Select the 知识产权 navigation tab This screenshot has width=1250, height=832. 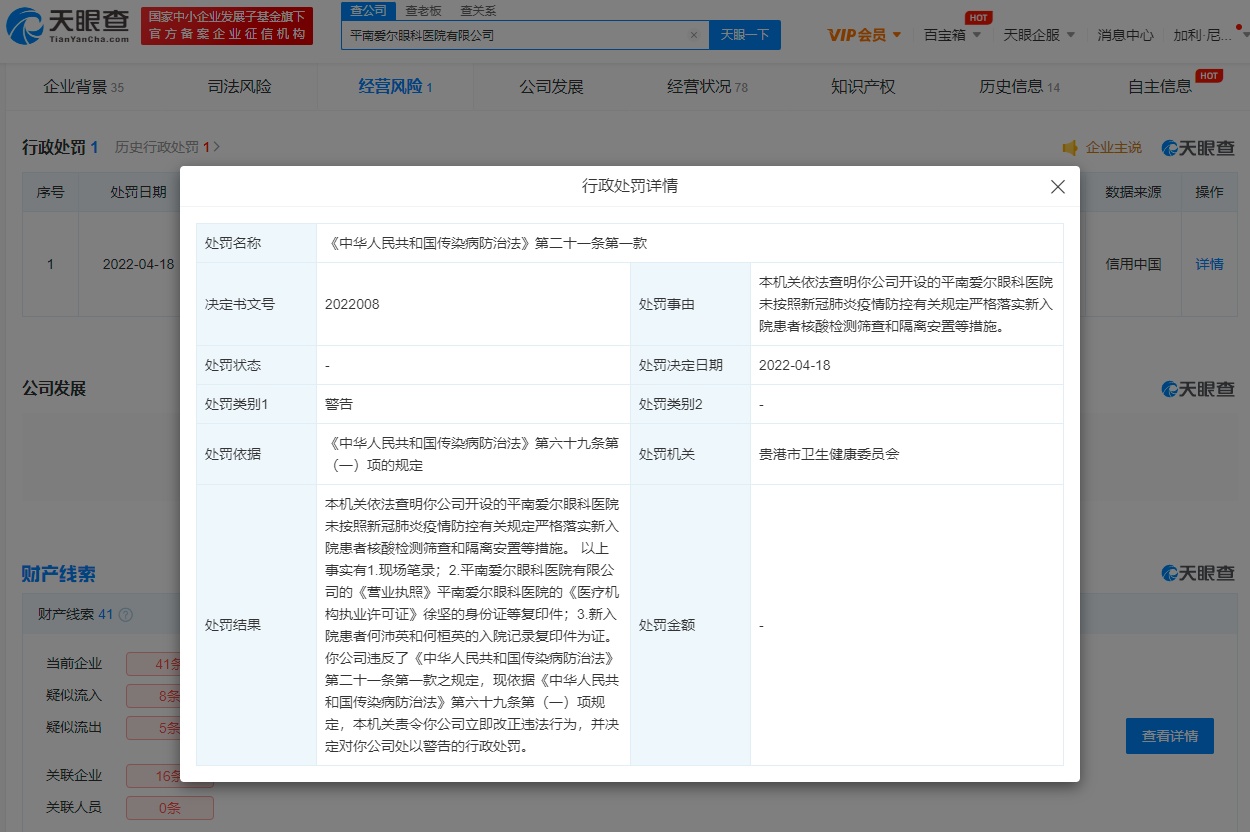[x=863, y=87]
